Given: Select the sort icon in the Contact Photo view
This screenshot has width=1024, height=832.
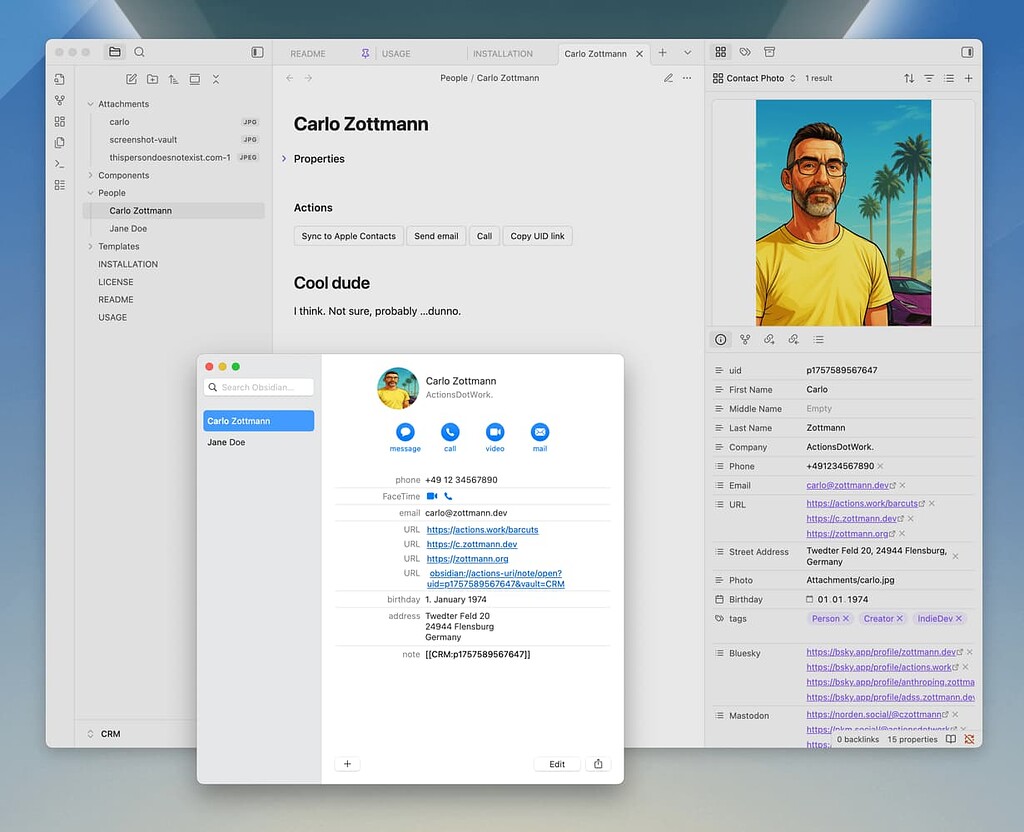Looking at the screenshot, I should [910, 78].
